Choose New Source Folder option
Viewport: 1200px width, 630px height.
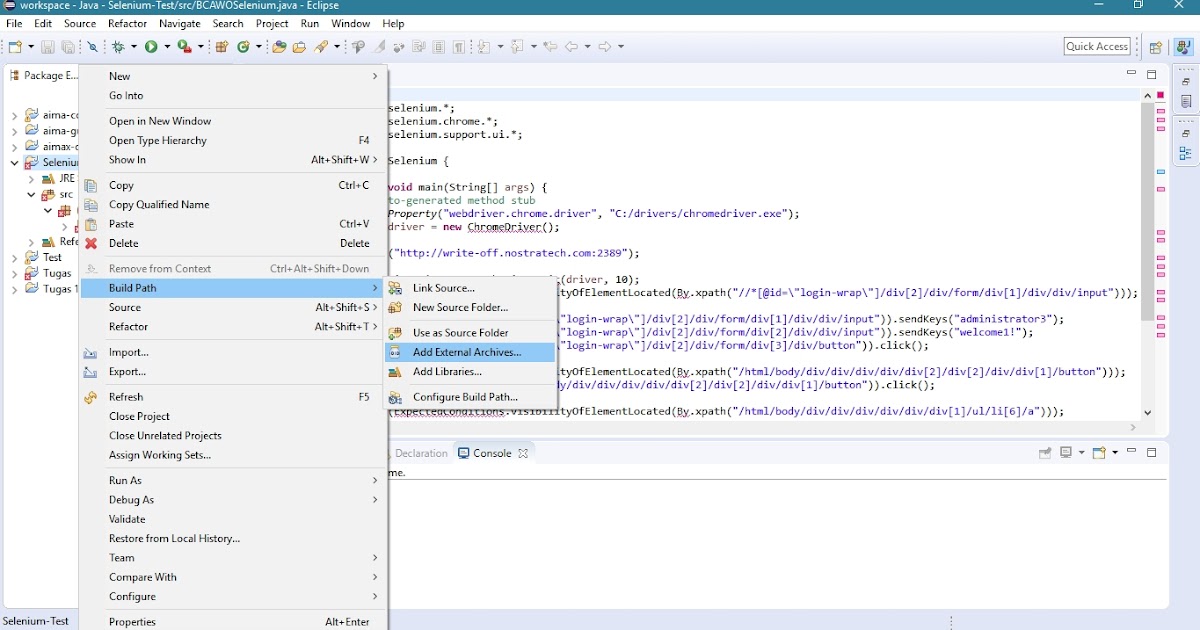click(x=470, y=308)
